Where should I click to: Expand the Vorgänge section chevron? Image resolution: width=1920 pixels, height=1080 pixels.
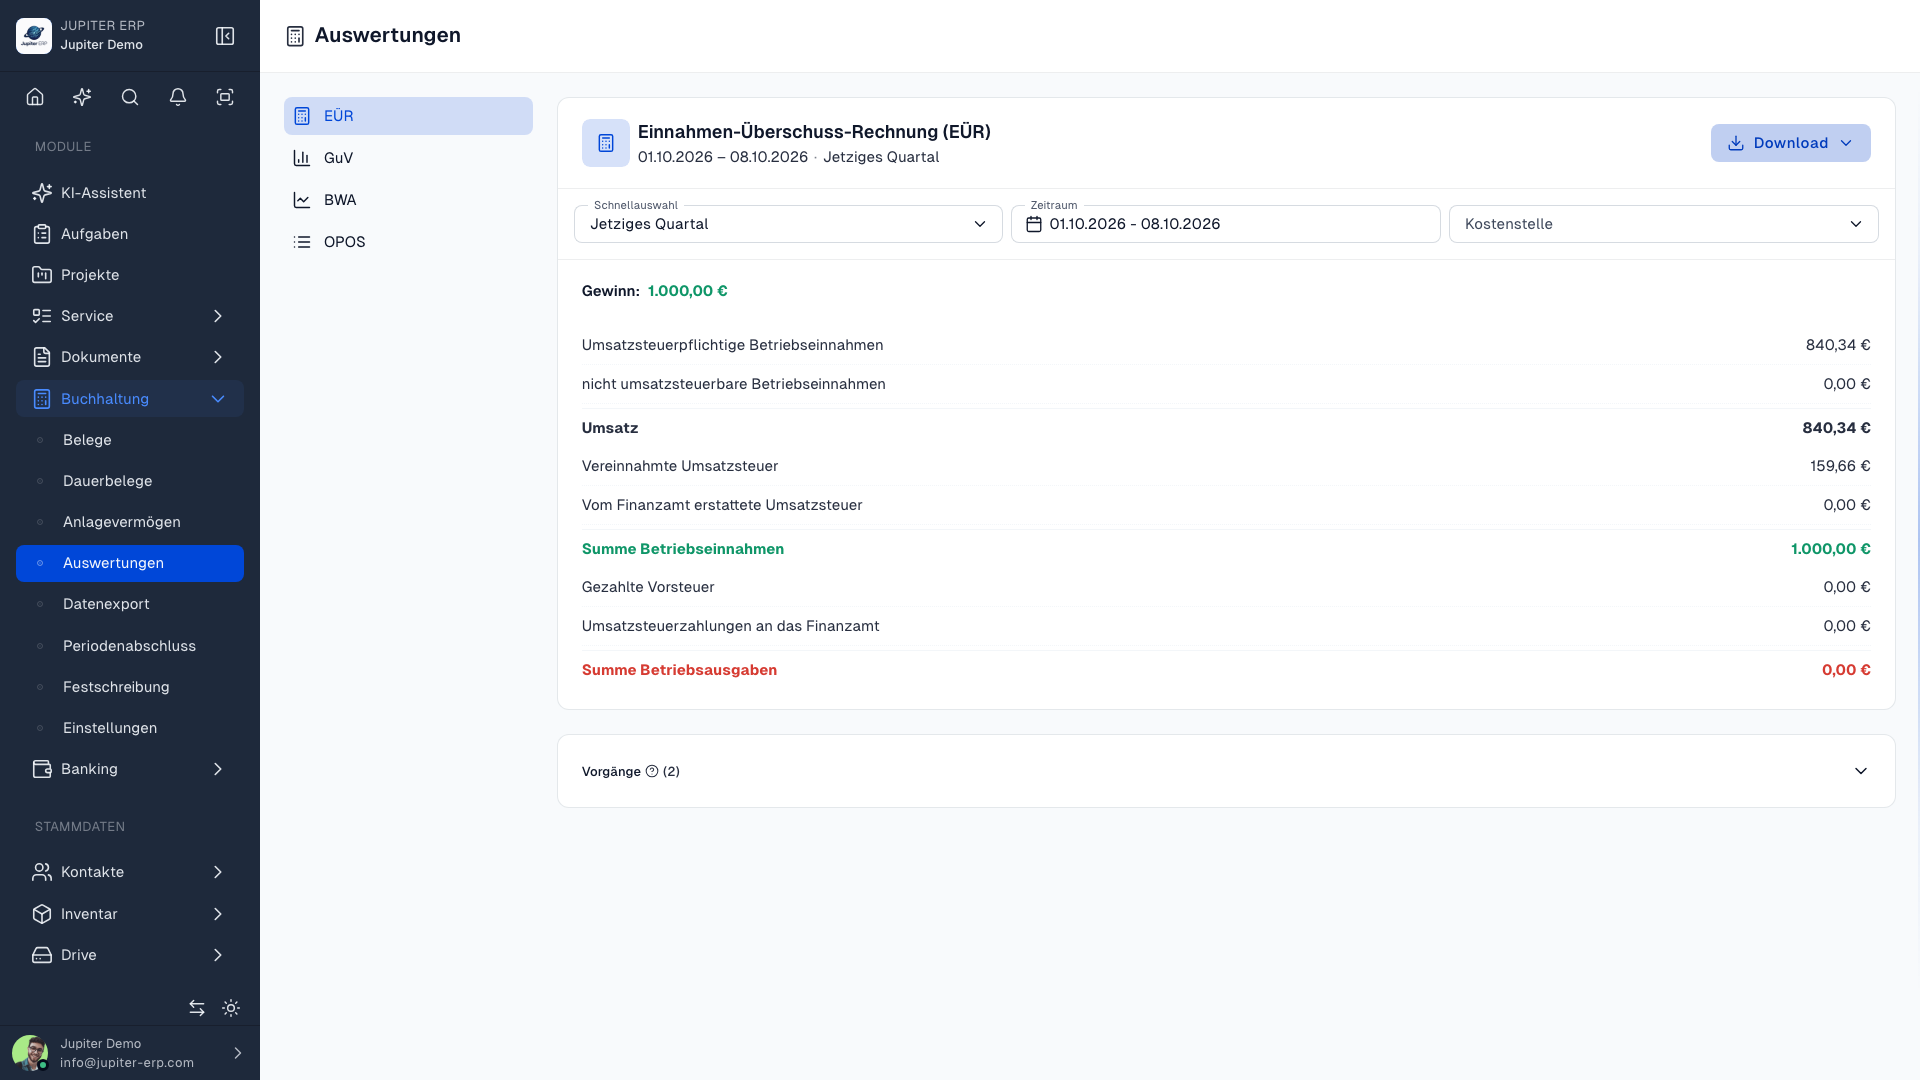tap(1861, 771)
